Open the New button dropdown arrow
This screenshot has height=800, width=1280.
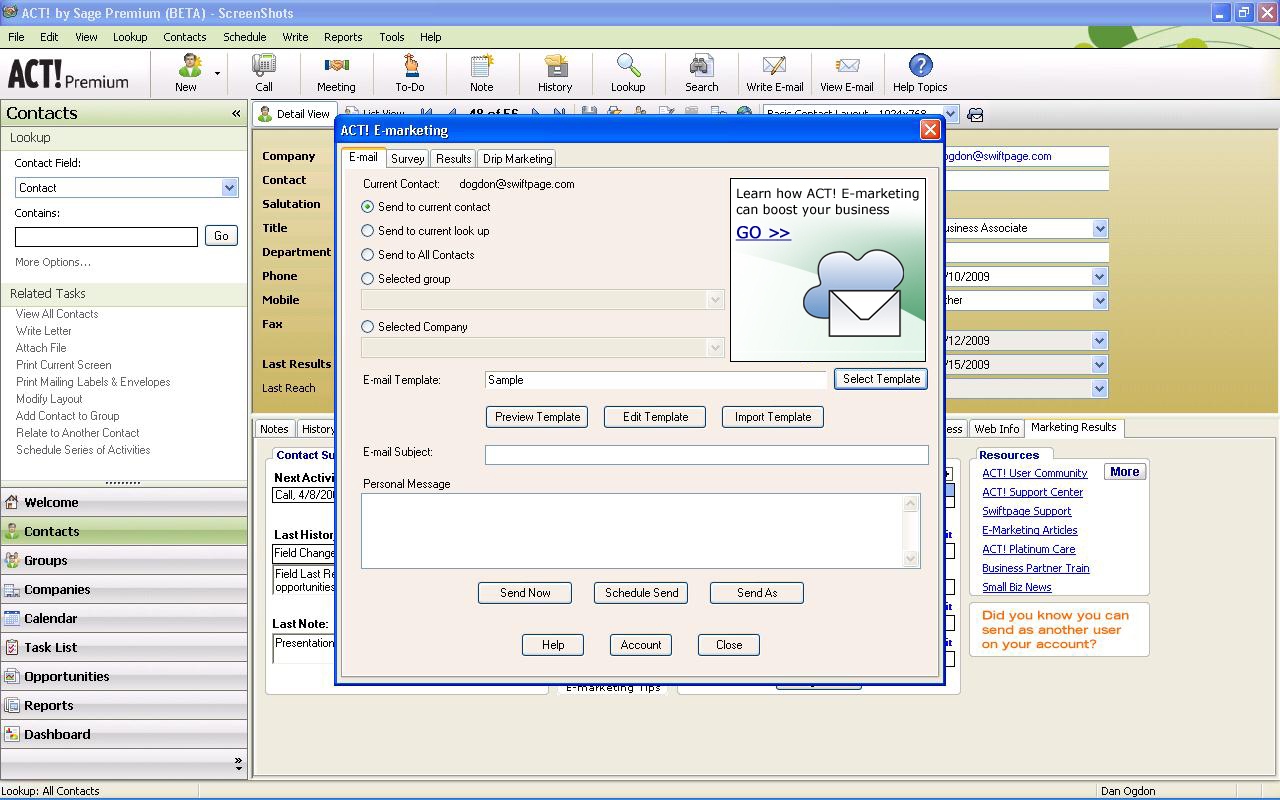[217, 73]
